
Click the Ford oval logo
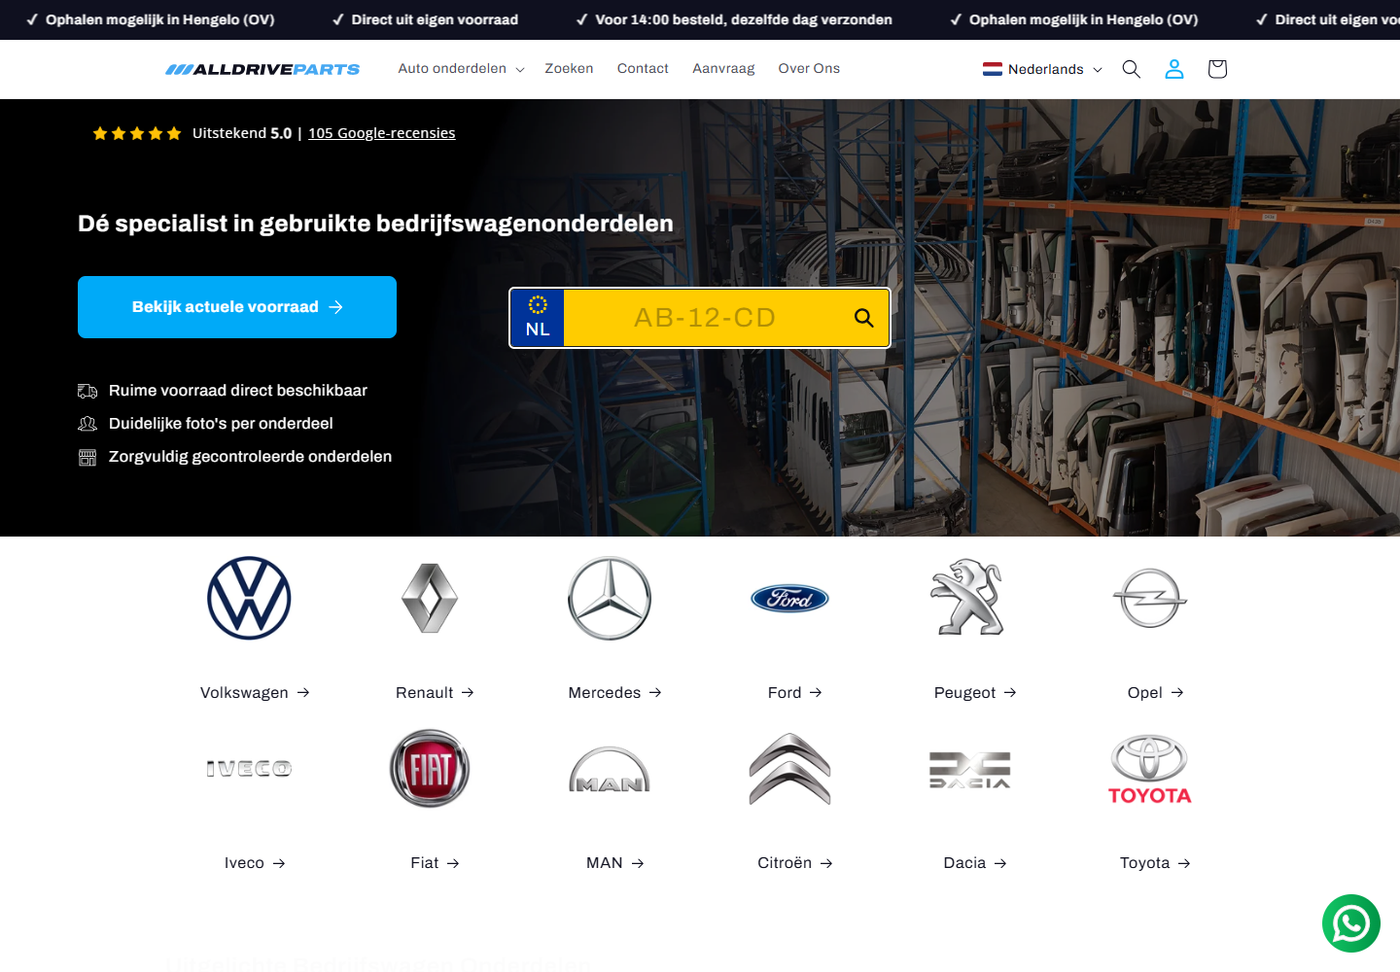pos(790,598)
